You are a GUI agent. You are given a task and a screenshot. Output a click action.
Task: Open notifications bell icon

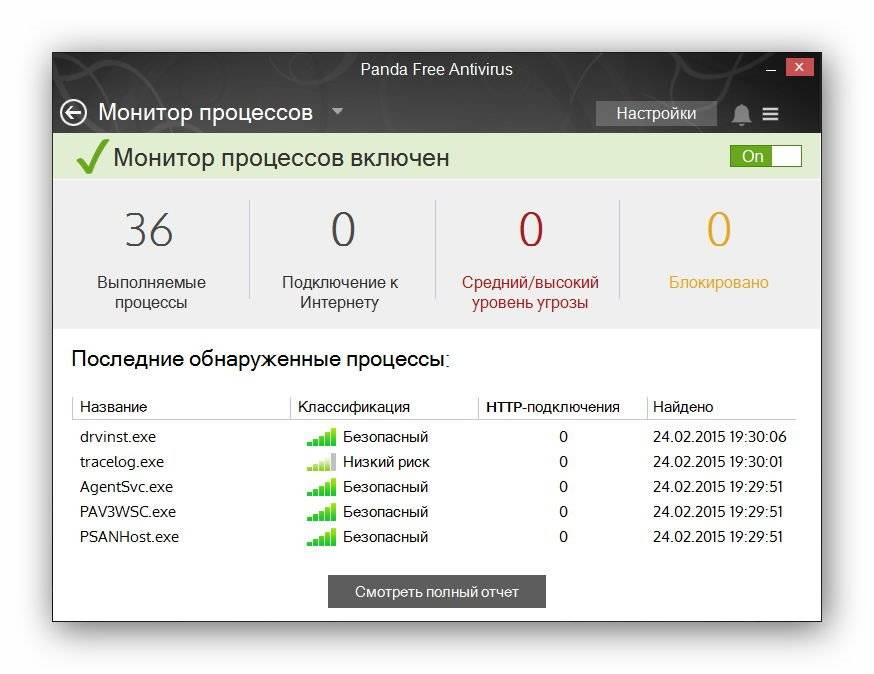pyautogui.click(x=741, y=114)
